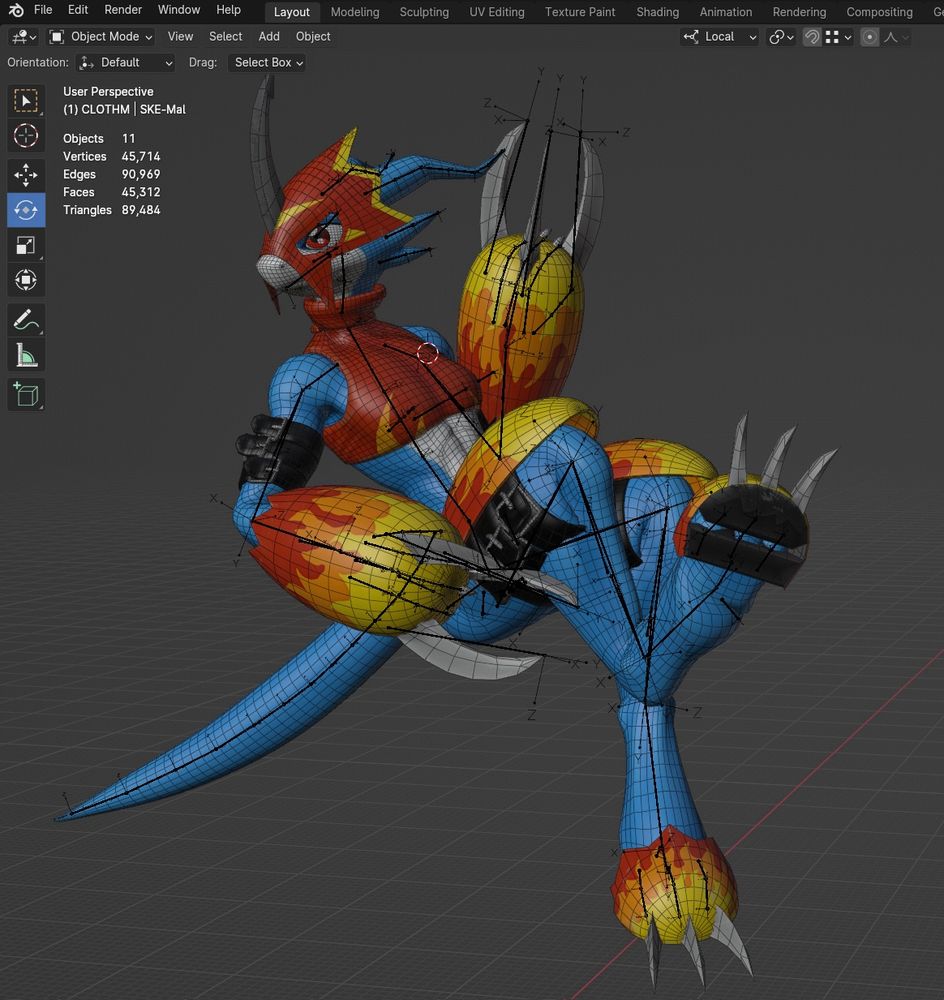Select the Select Box tool
The height and width of the screenshot is (1000, 944).
26,101
